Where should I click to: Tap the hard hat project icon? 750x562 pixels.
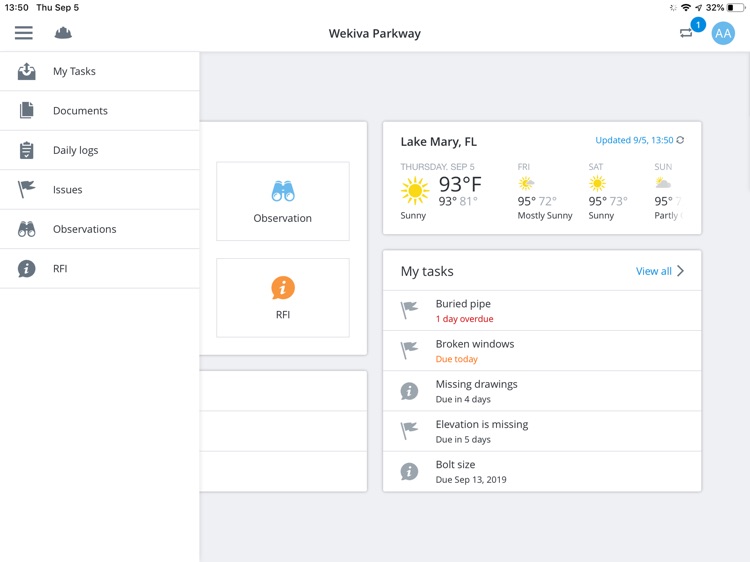63,33
